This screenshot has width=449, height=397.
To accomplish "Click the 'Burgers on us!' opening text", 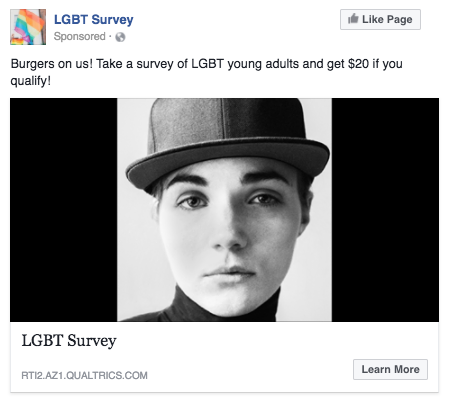I will (52, 64).
